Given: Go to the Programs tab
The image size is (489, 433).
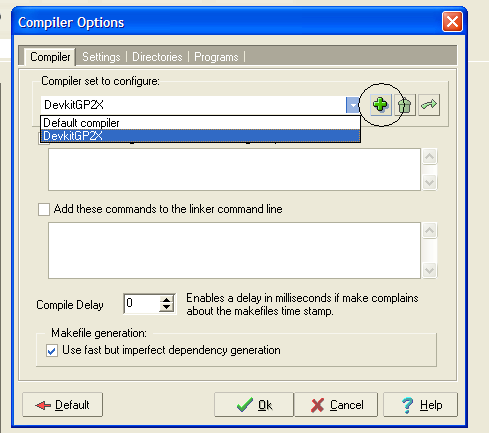Looking at the screenshot, I should coord(216,57).
